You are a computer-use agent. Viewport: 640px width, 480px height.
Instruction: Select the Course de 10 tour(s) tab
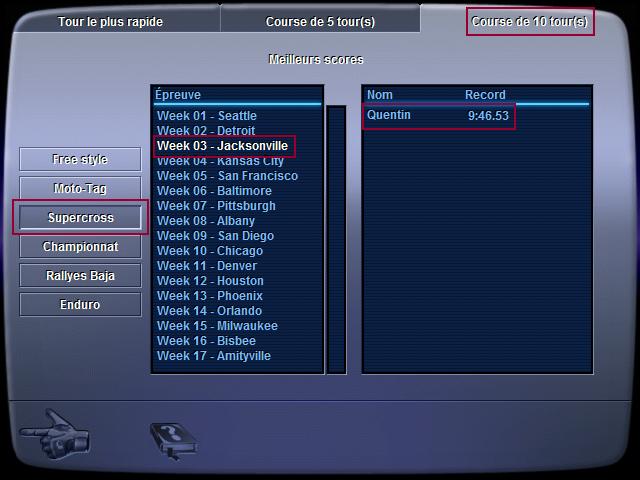pos(530,22)
